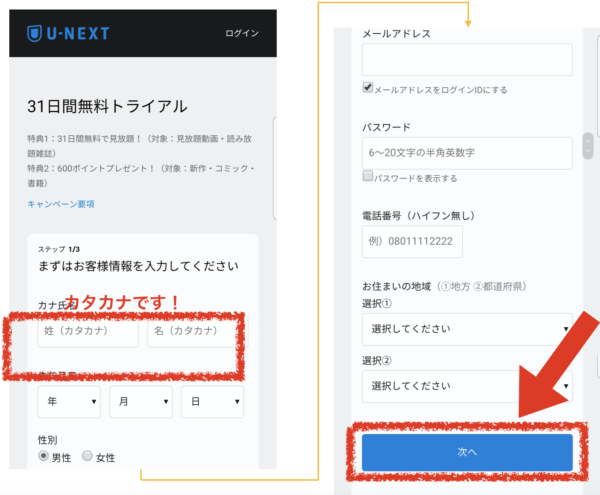Click the 電話番号 input field

click(412, 241)
